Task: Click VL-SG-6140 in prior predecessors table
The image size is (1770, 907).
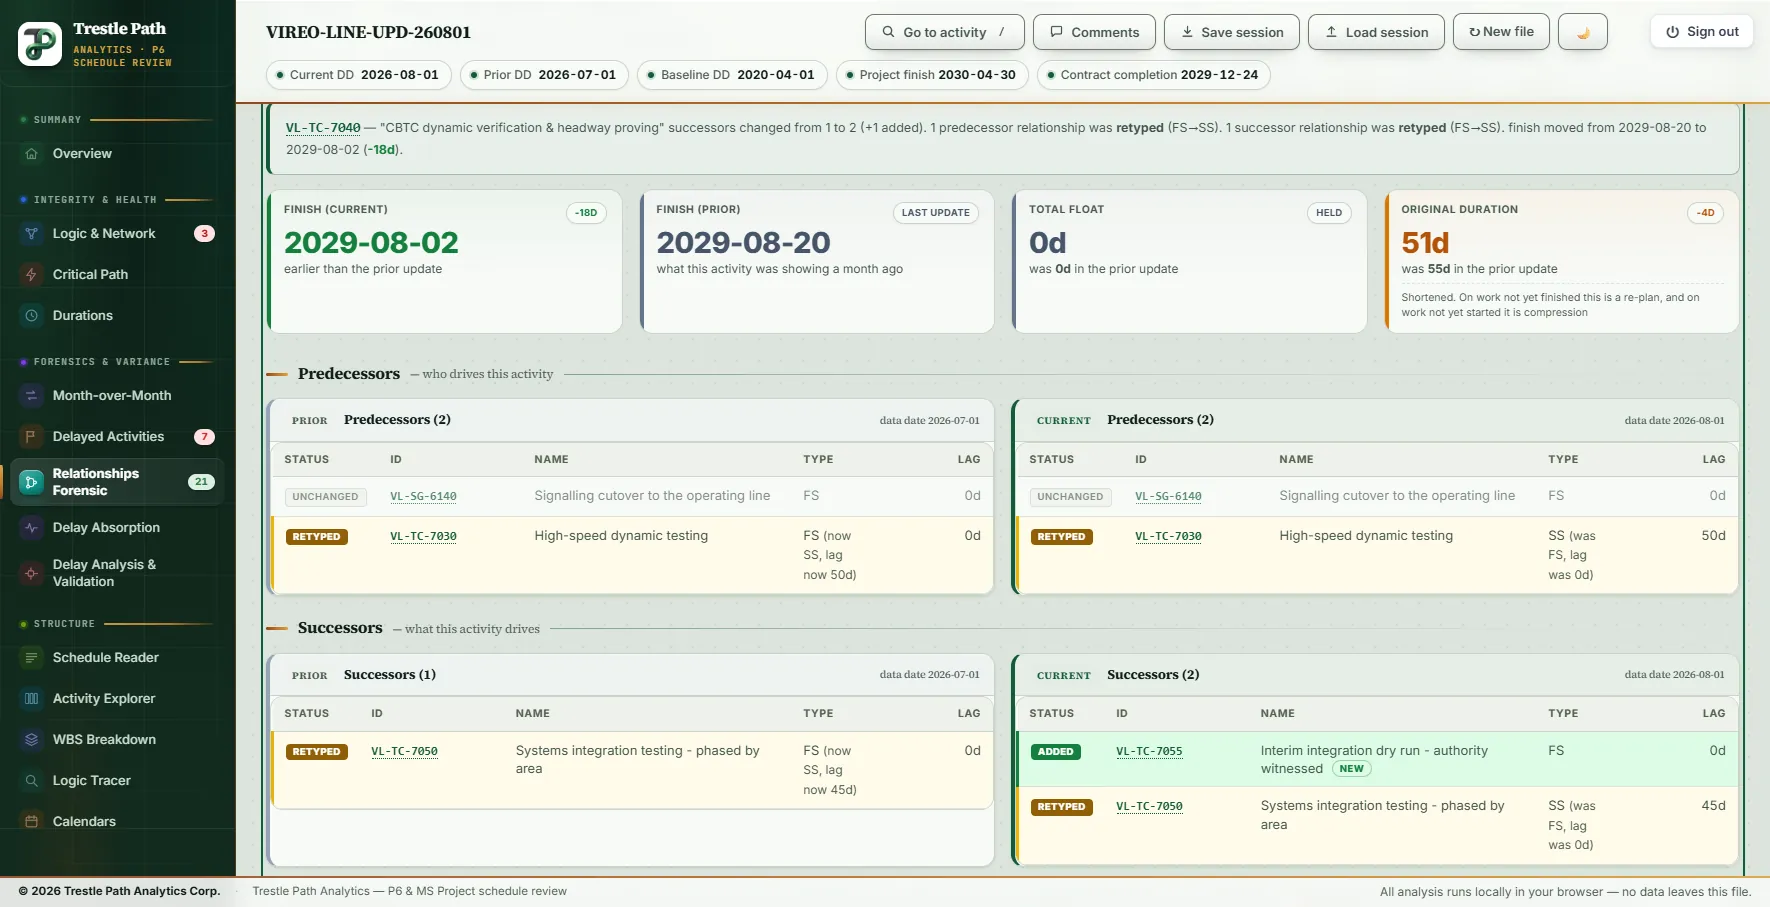Action: (x=423, y=496)
